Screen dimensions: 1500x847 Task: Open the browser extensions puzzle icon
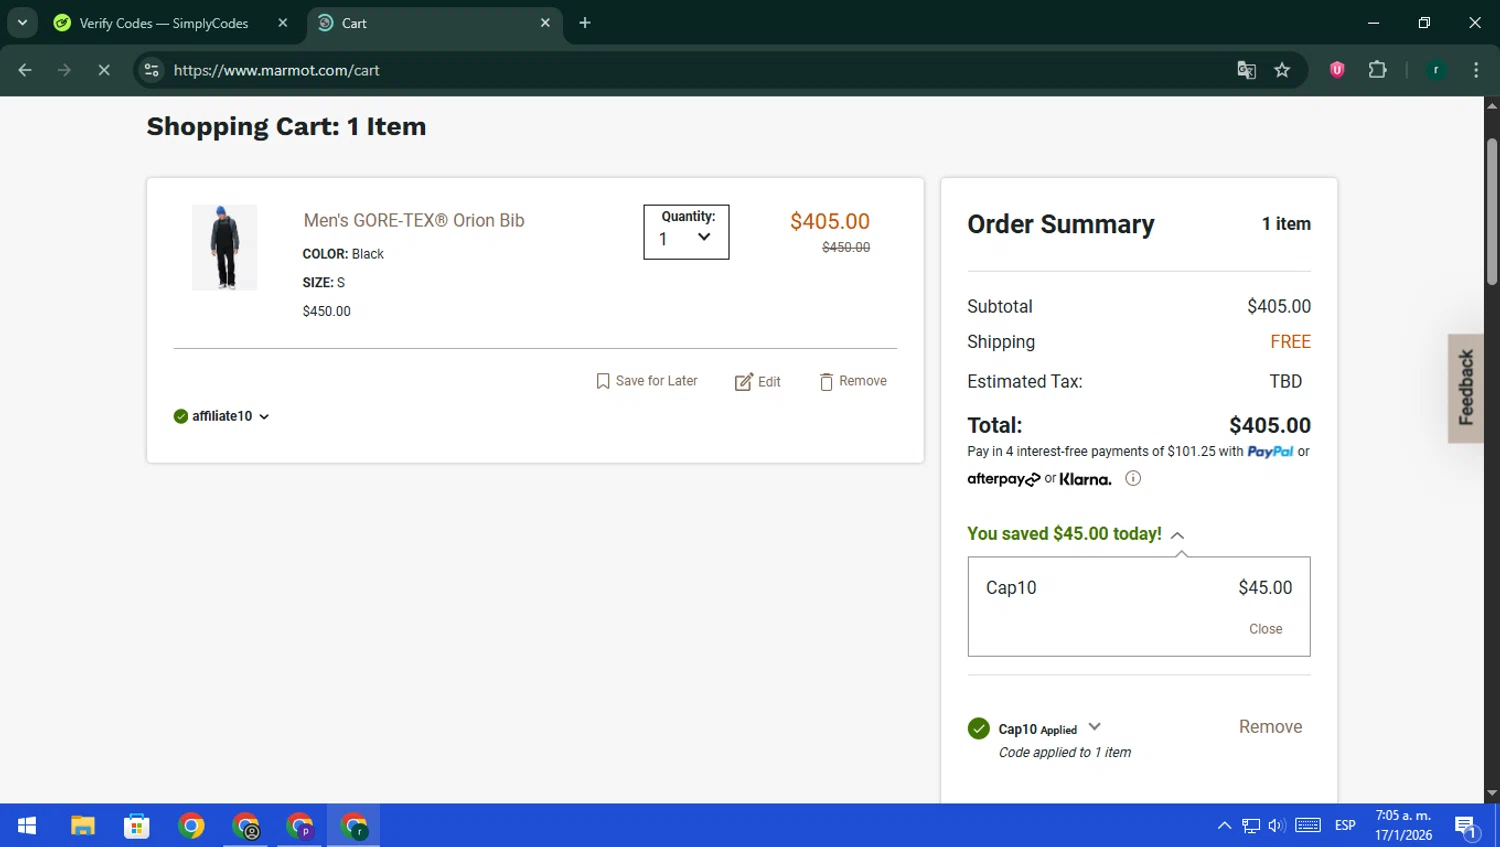click(1378, 69)
